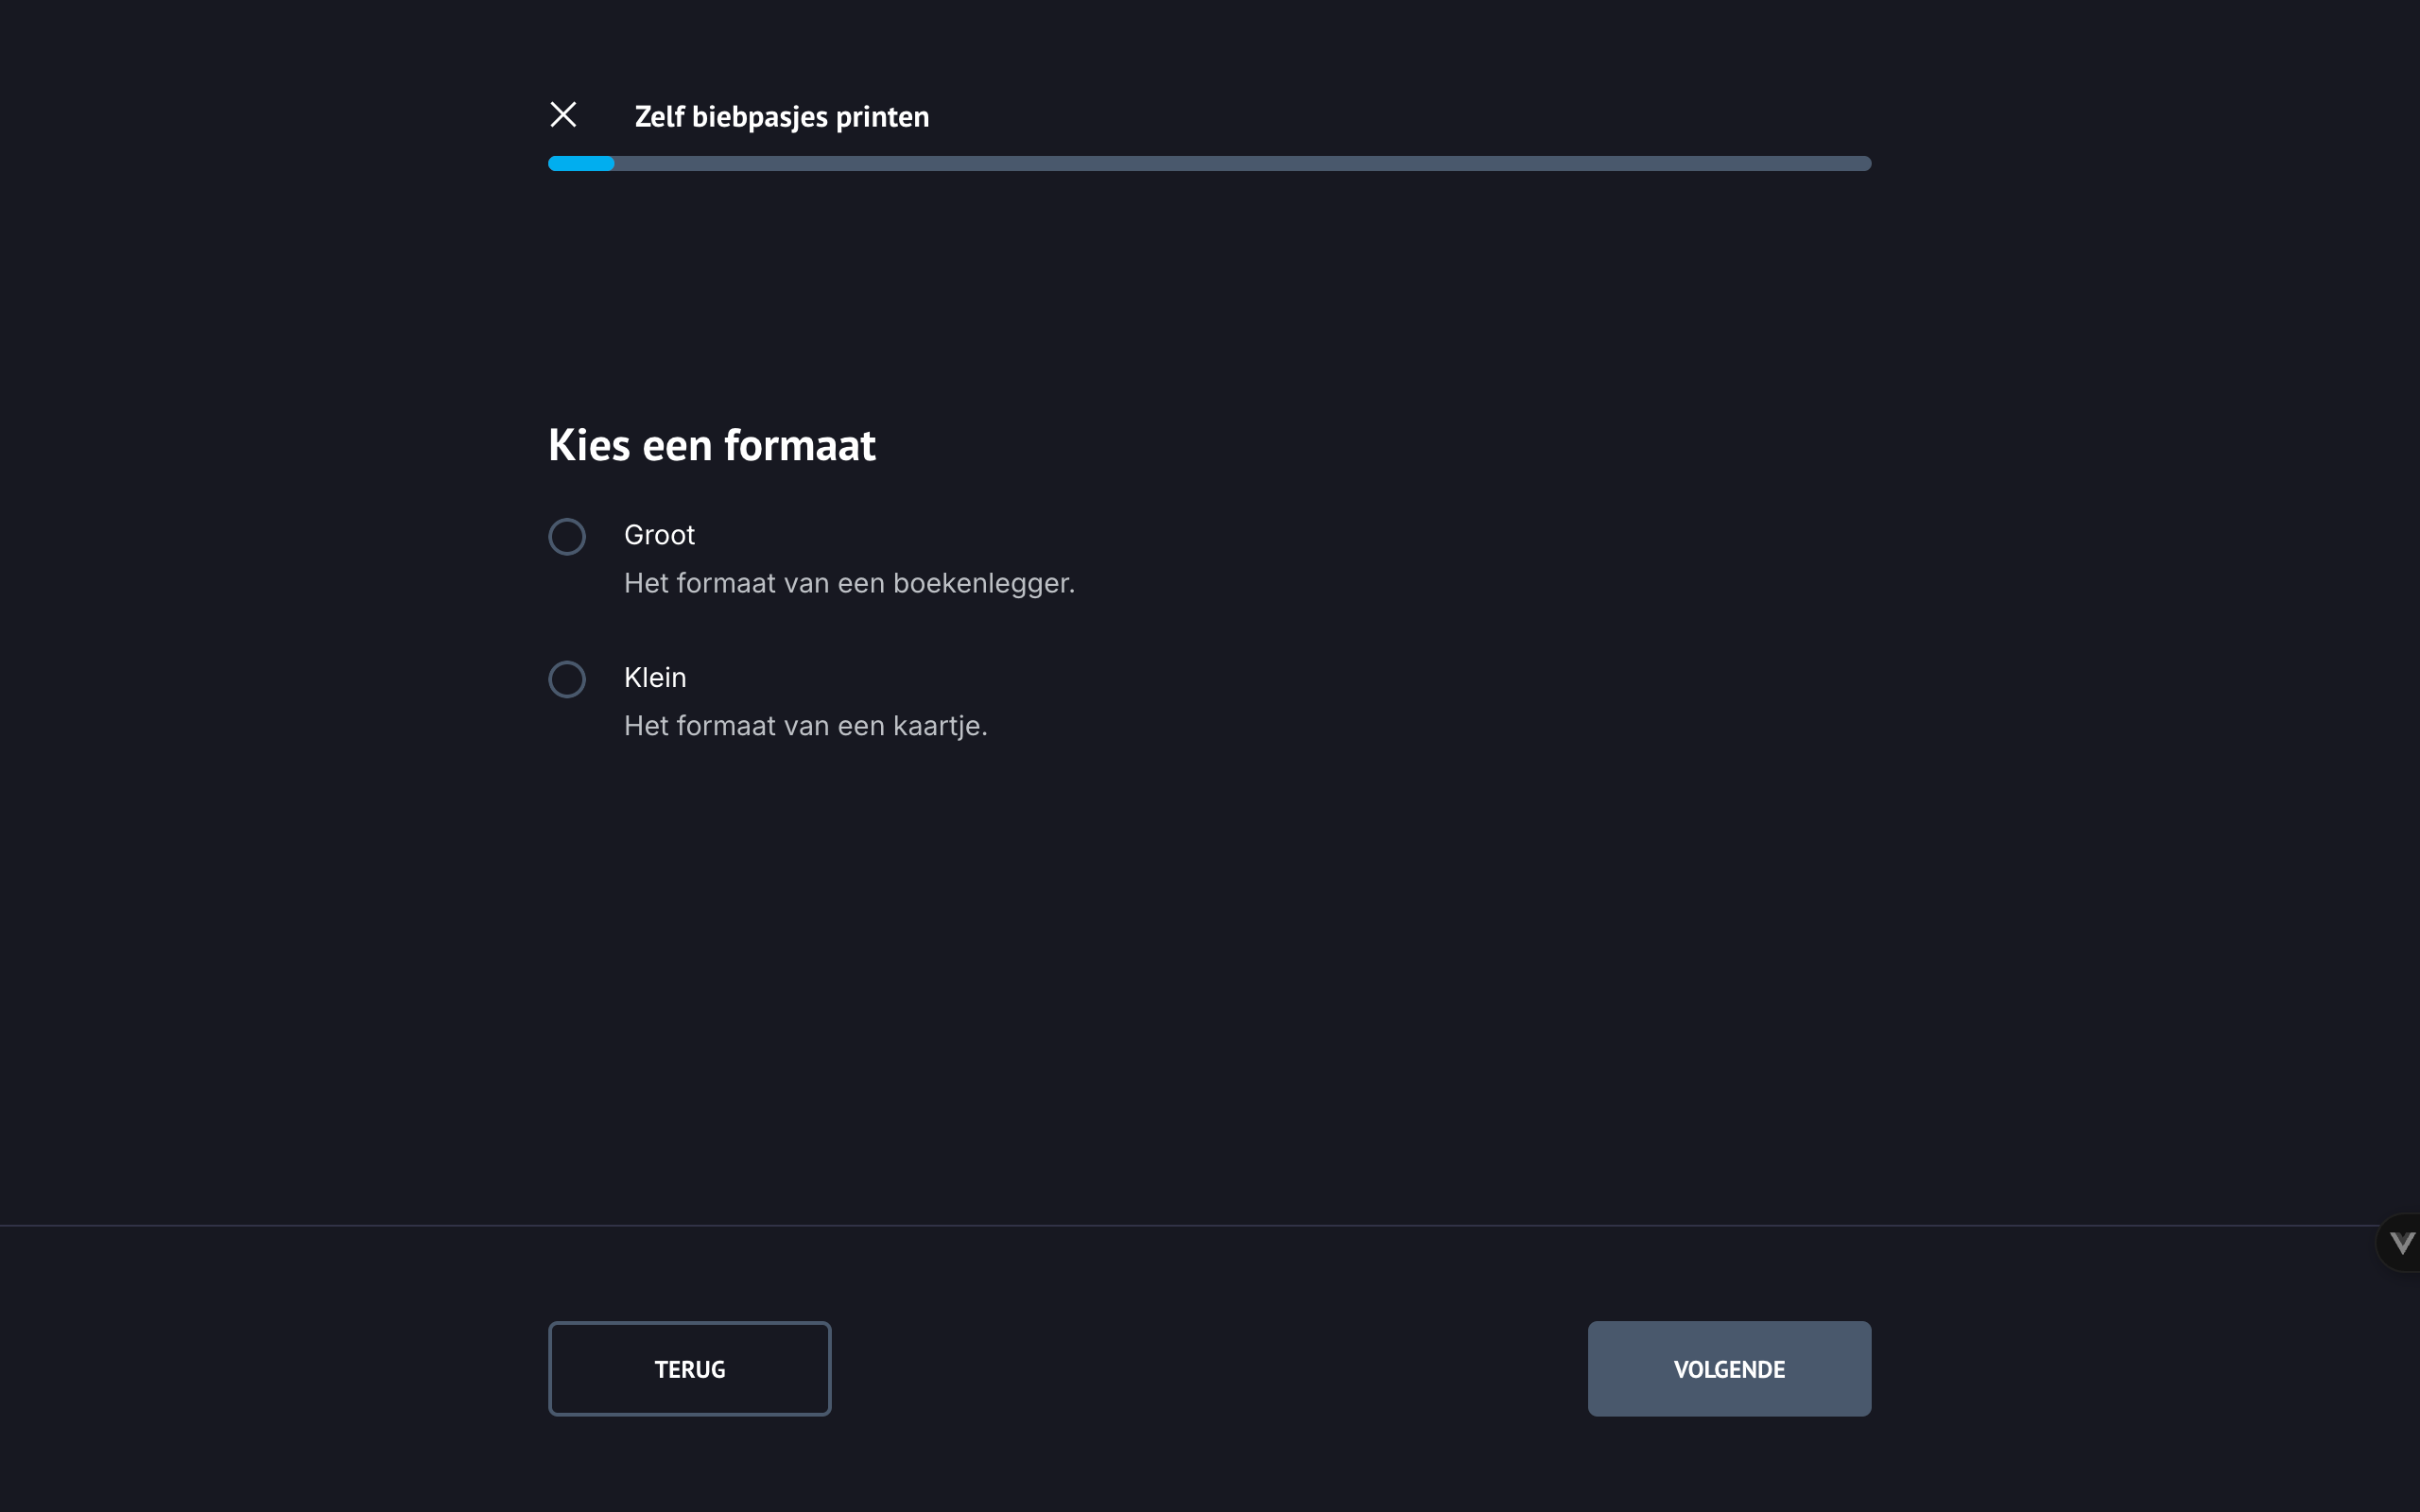The width and height of the screenshot is (2420, 1512).
Task: Click the 'Zelf biebpasjes printen' title
Action: click(x=781, y=117)
